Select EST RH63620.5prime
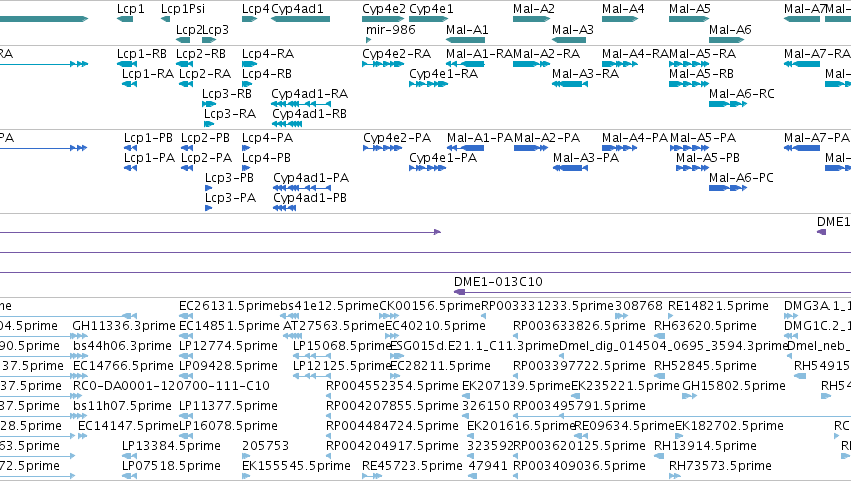851x481 pixels. (660, 336)
